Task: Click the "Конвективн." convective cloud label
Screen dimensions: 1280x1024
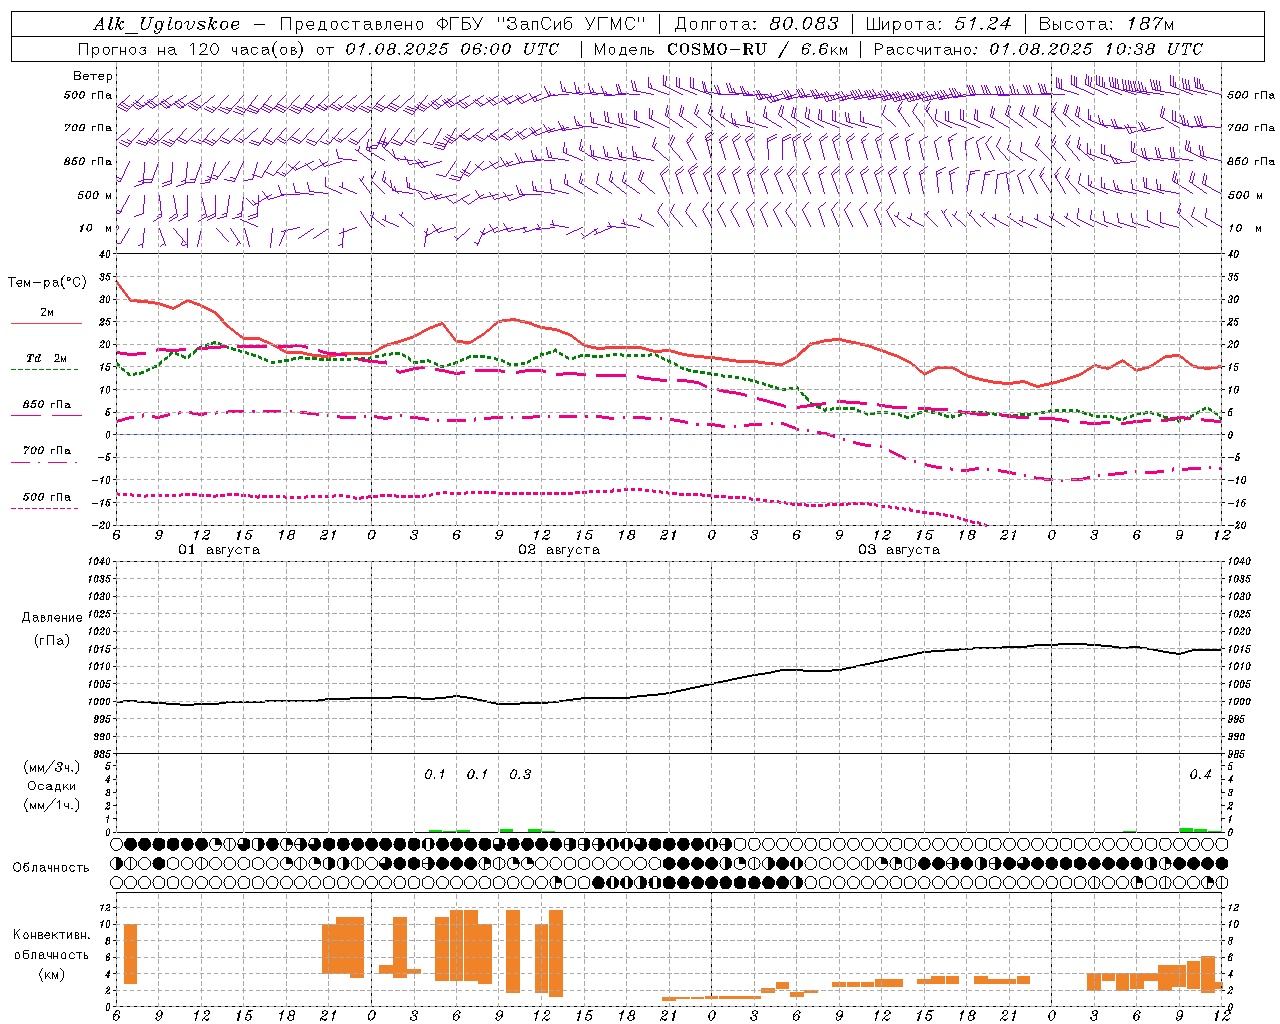Action: tap(51, 935)
